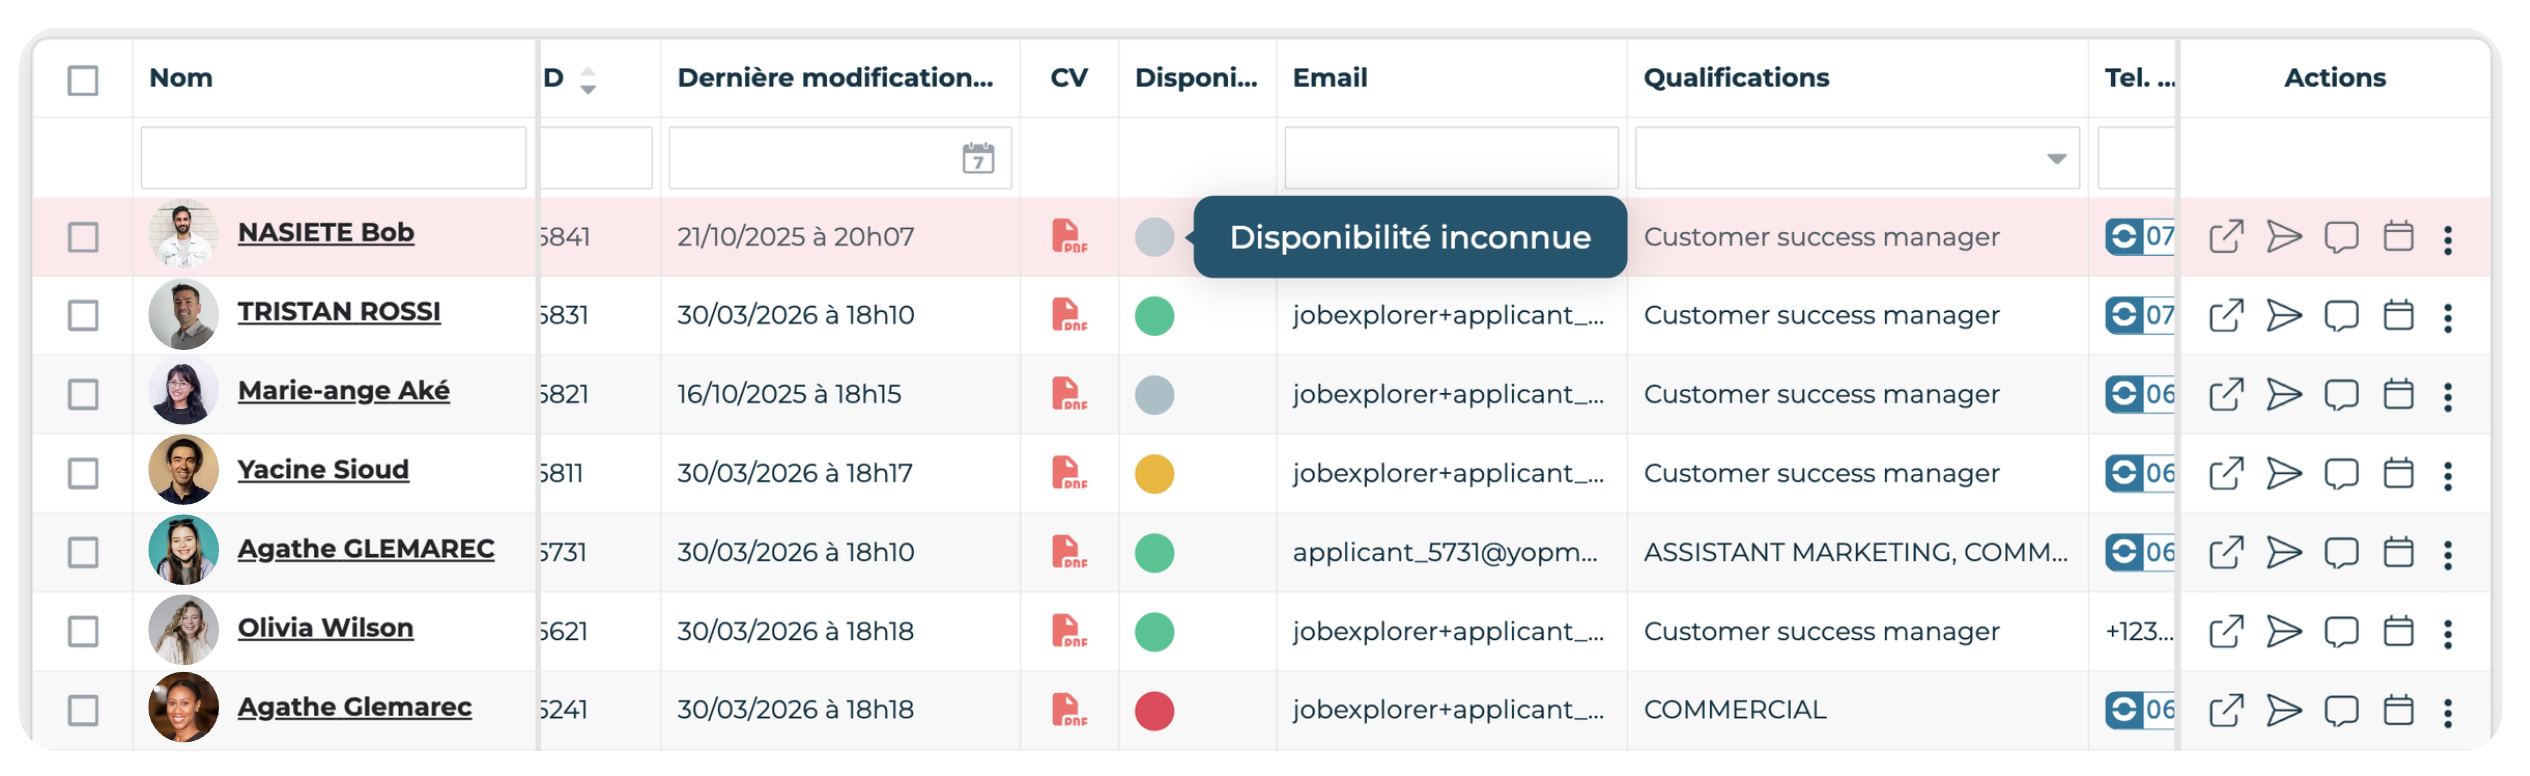2530x776 pixels.
Task: Open comment bubble icon for Marie-ange Aké
Action: tap(2341, 395)
